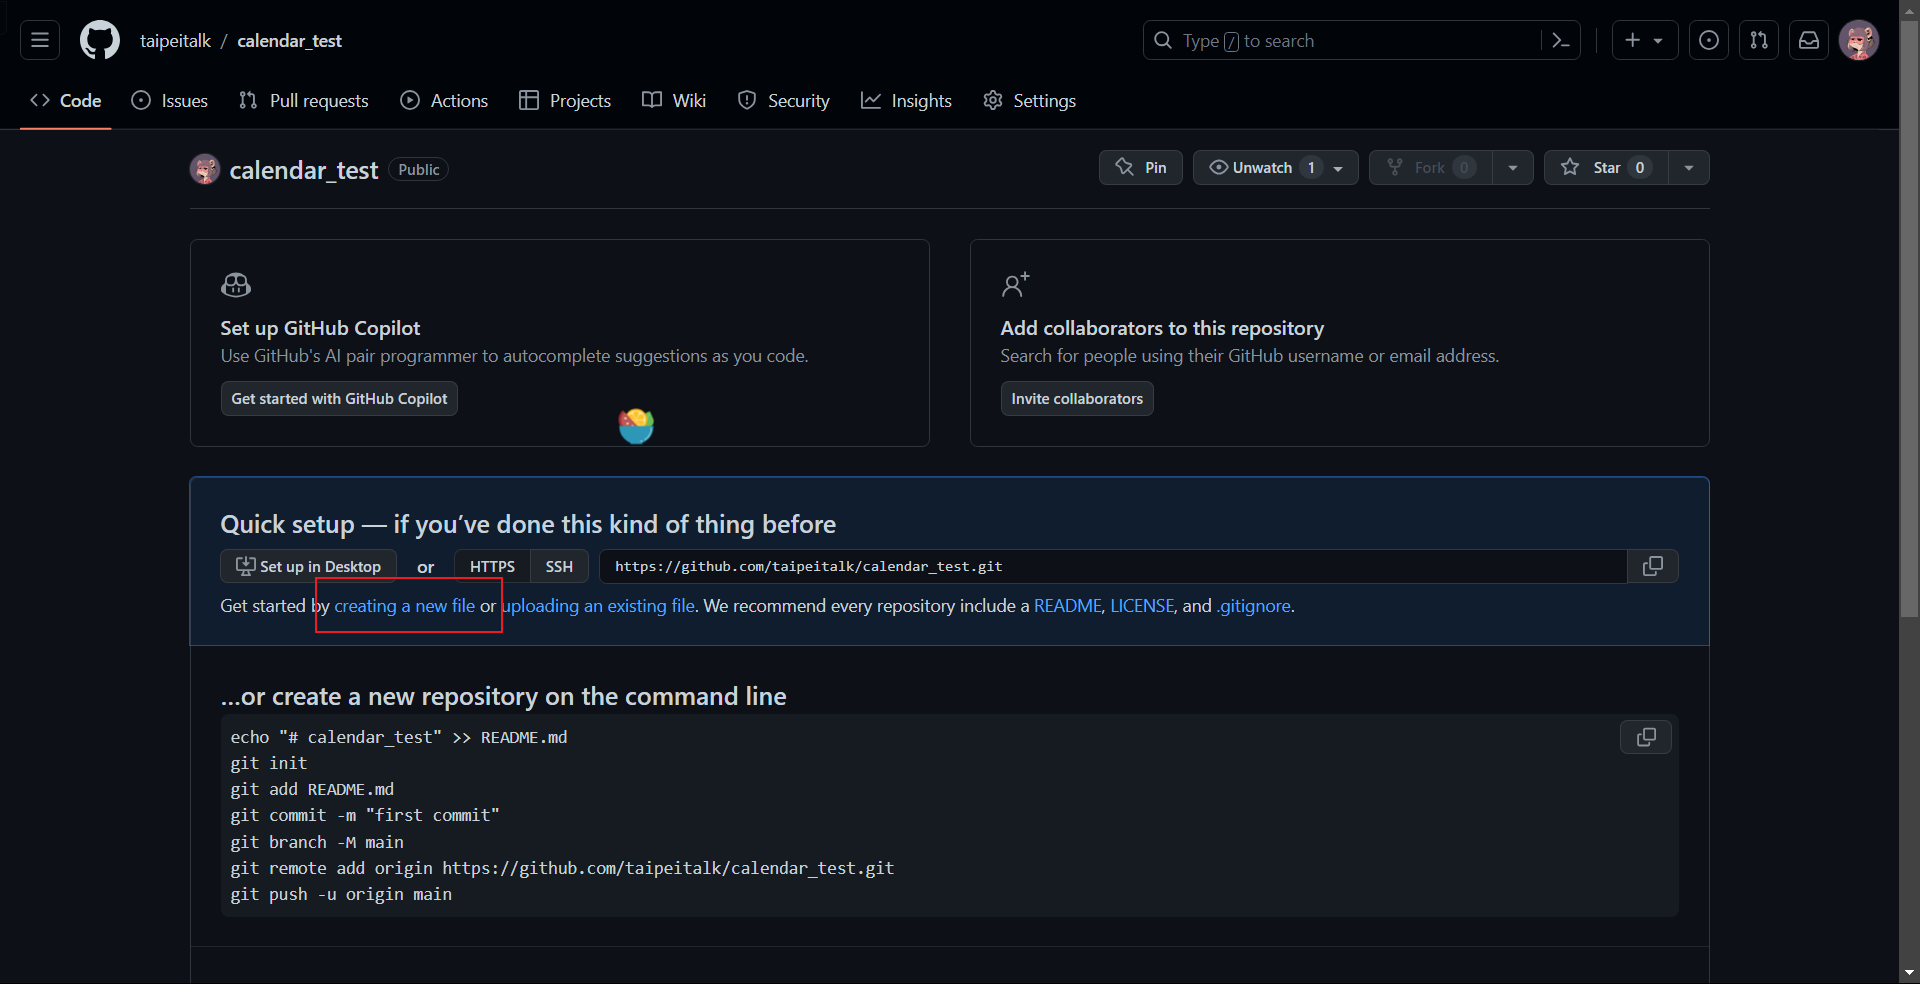Focus the Type / to search field
This screenshot has height=984, width=1920.
[x=1361, y=40]
